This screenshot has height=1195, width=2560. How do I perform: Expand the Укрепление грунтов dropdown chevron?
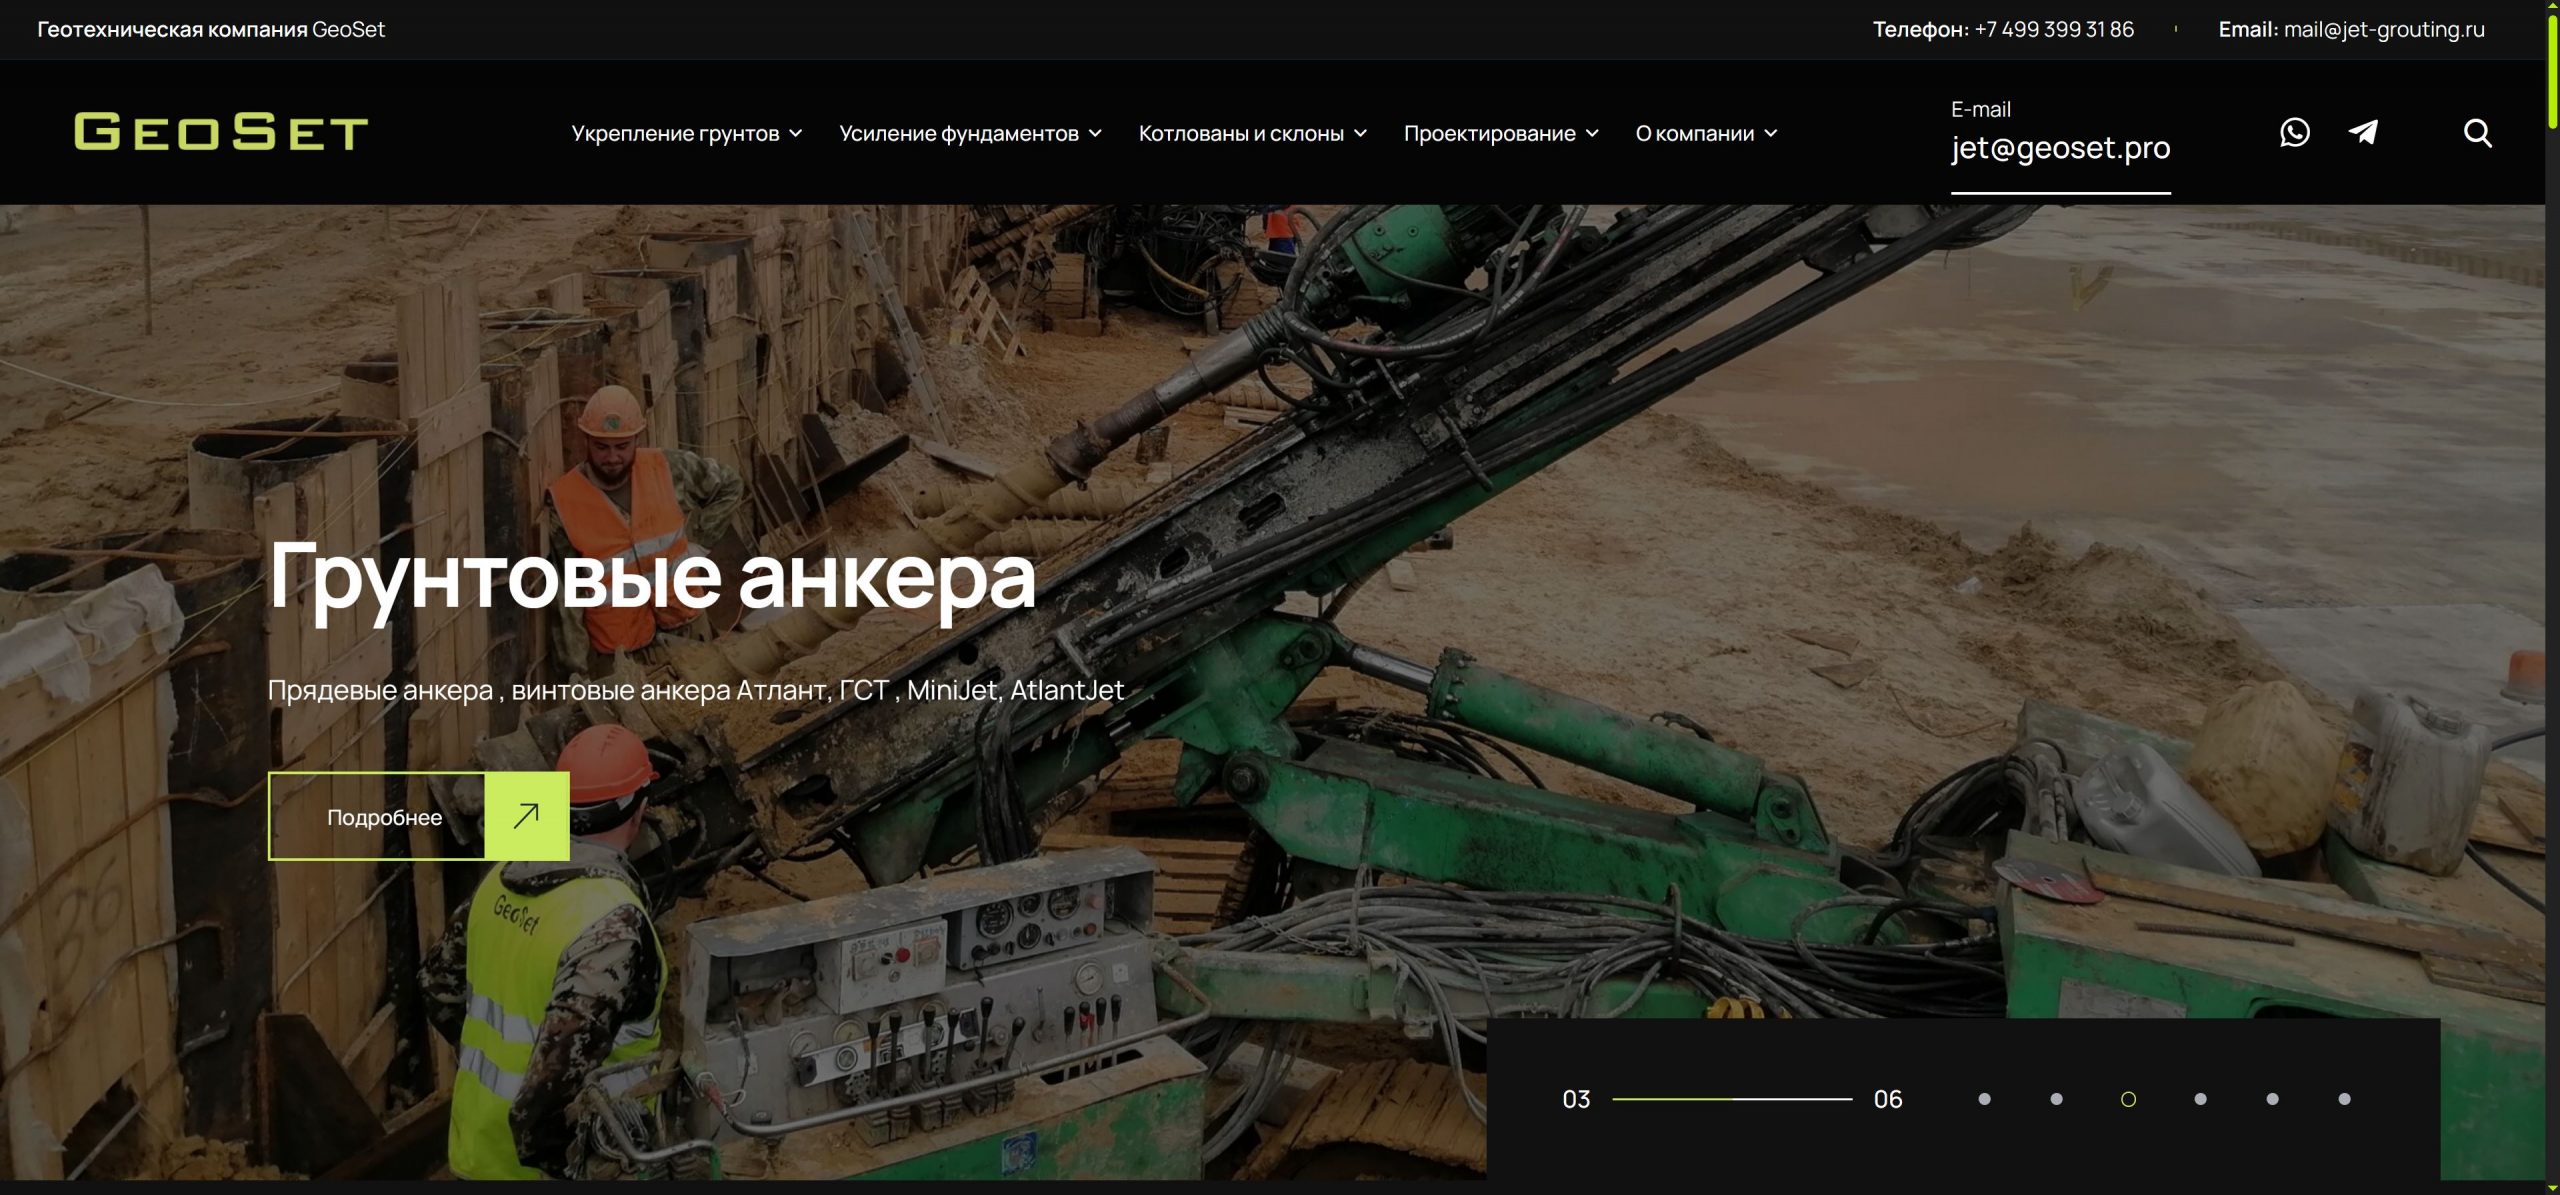[796, 133]
